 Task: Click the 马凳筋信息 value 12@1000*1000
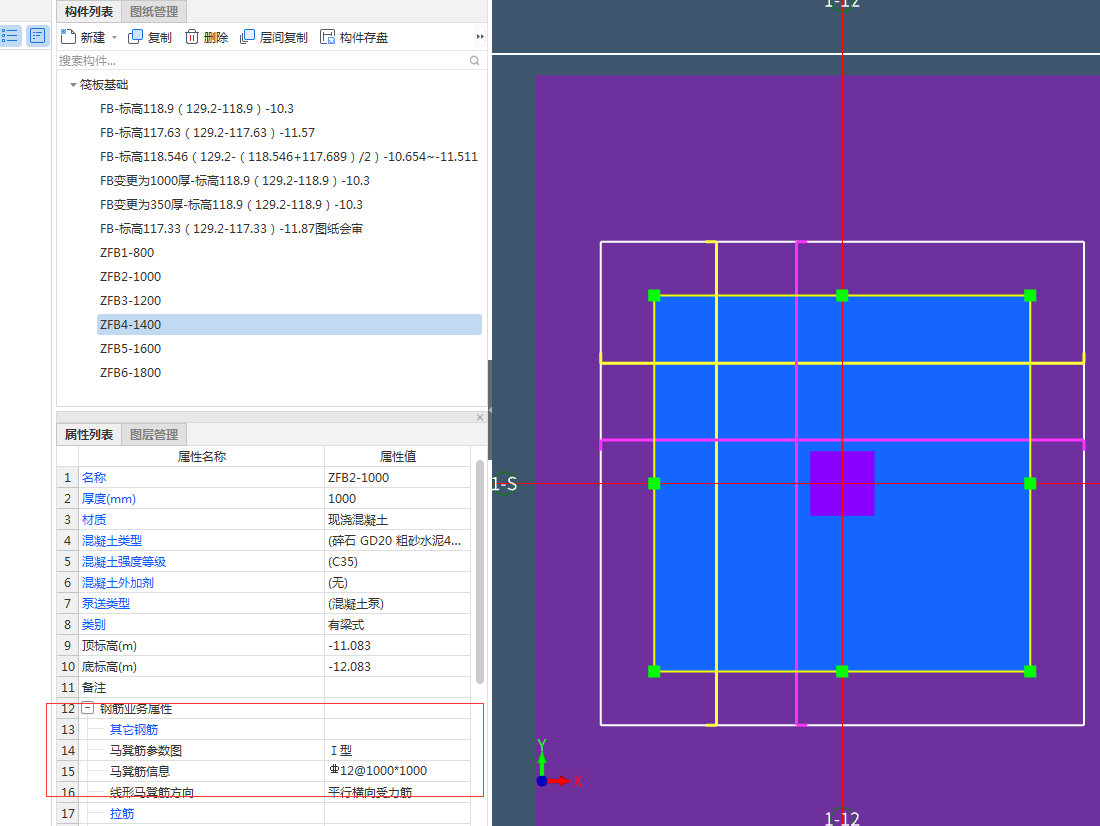[x=397, y=771]
